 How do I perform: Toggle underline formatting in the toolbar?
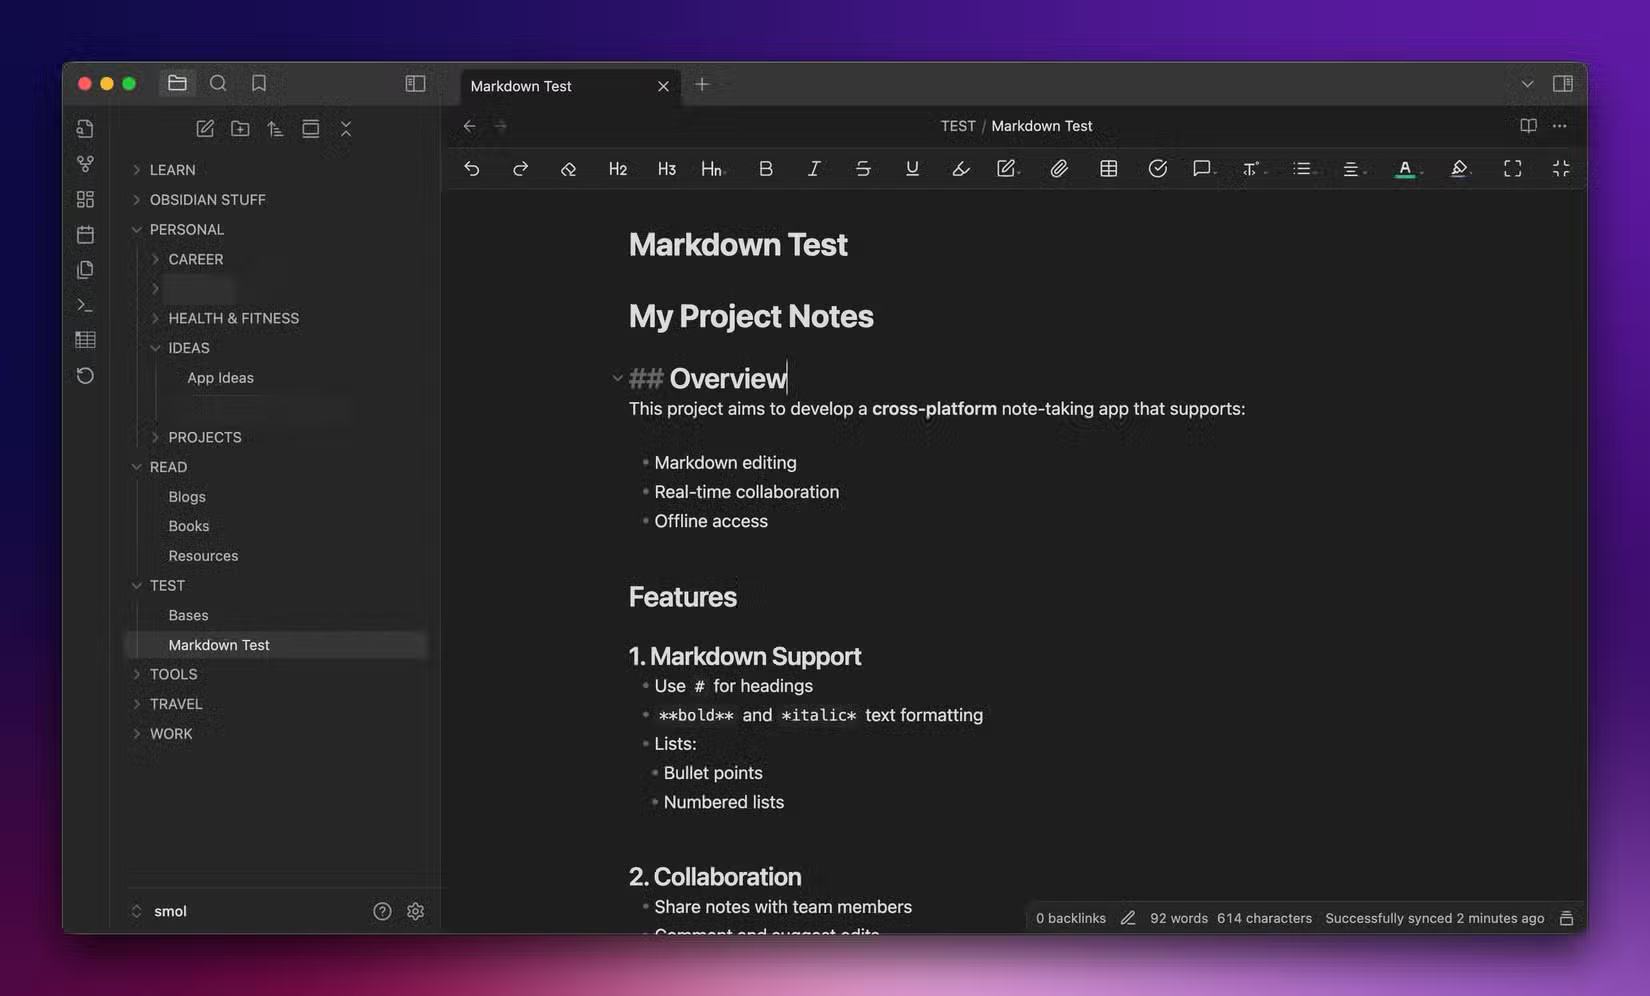(x=912, y=168)
